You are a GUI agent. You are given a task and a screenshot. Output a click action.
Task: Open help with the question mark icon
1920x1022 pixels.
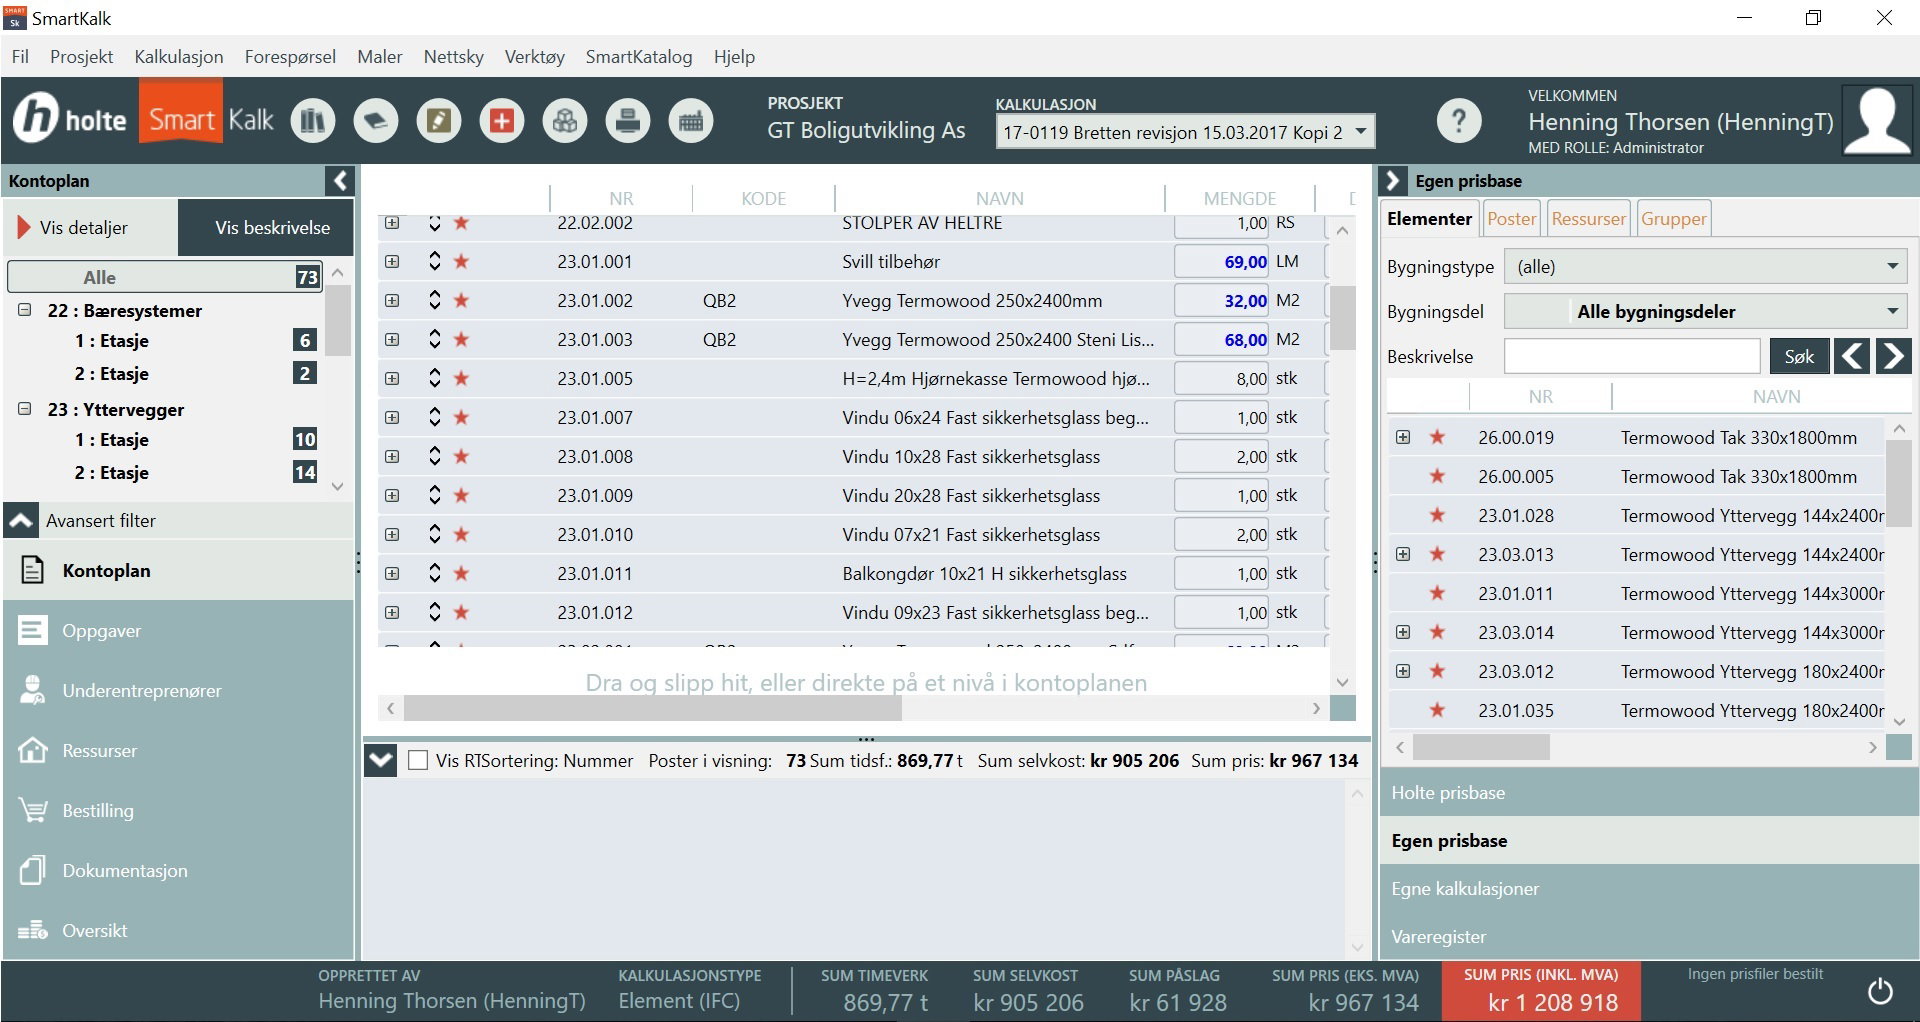tap(1459, 121)
